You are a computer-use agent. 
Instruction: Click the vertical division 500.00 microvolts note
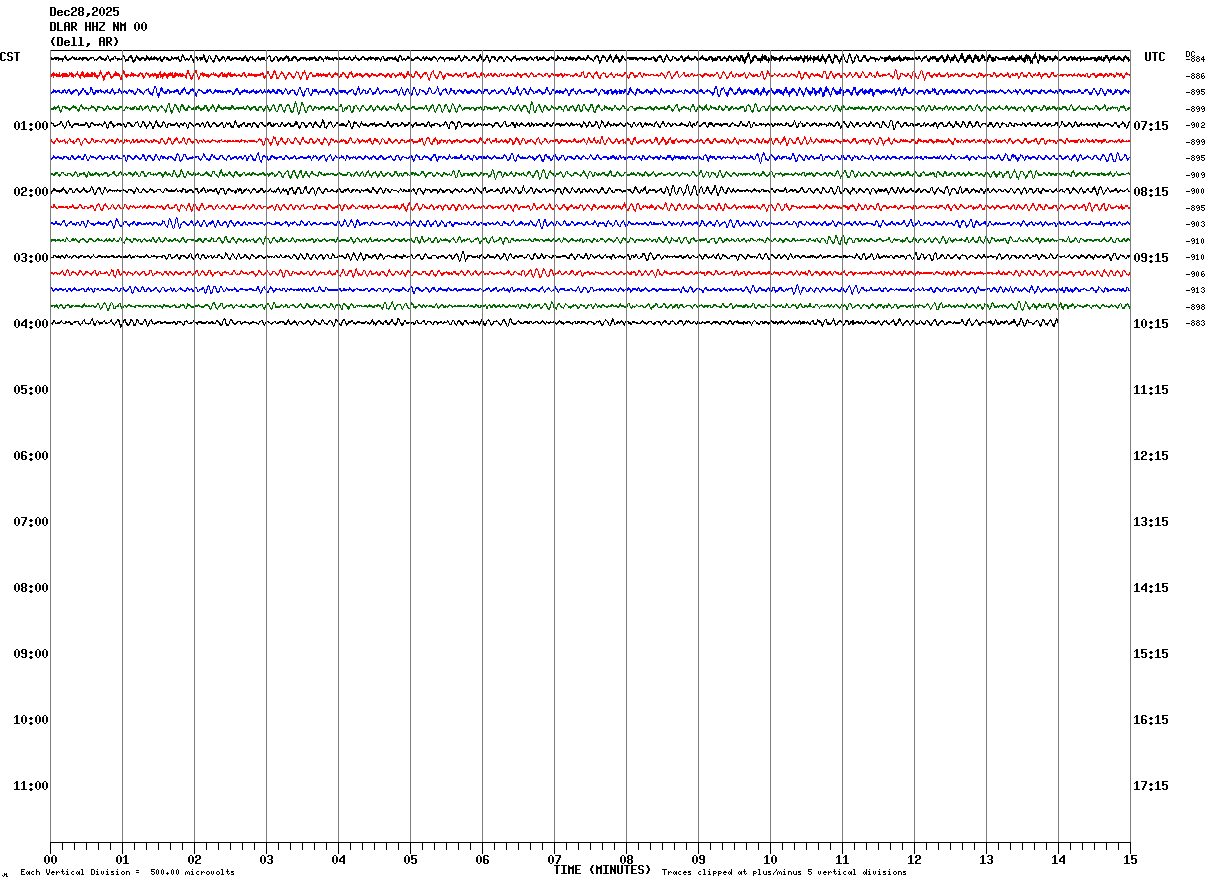pos(128,873)
